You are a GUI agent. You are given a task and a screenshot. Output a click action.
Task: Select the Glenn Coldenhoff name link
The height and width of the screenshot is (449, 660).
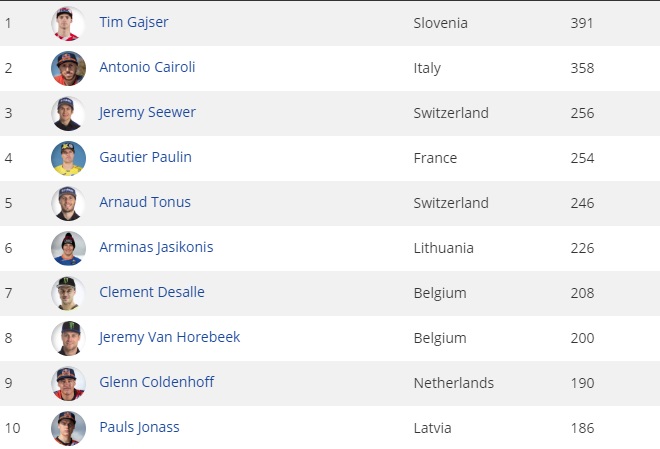point(156,382)
